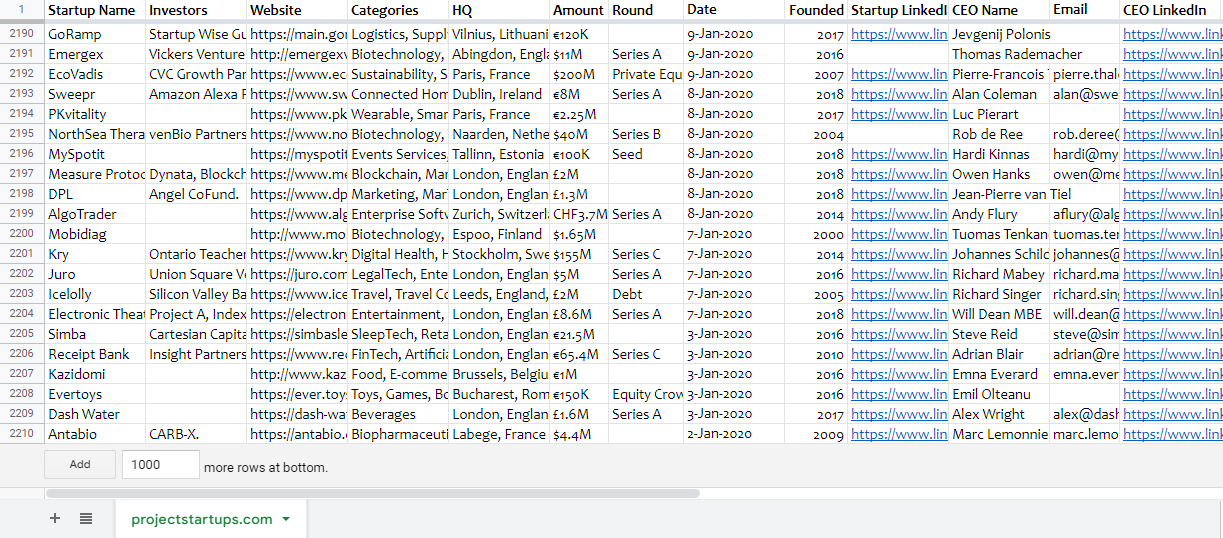Select the Dublin, Ireland HQ cell
The image size is (1223, 538).
[499, 94]
